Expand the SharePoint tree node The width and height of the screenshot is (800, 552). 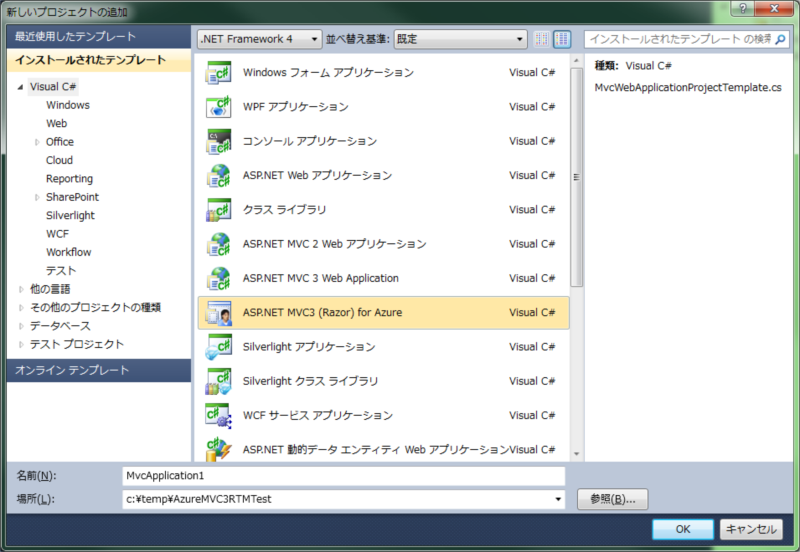[x=37, y=197]
